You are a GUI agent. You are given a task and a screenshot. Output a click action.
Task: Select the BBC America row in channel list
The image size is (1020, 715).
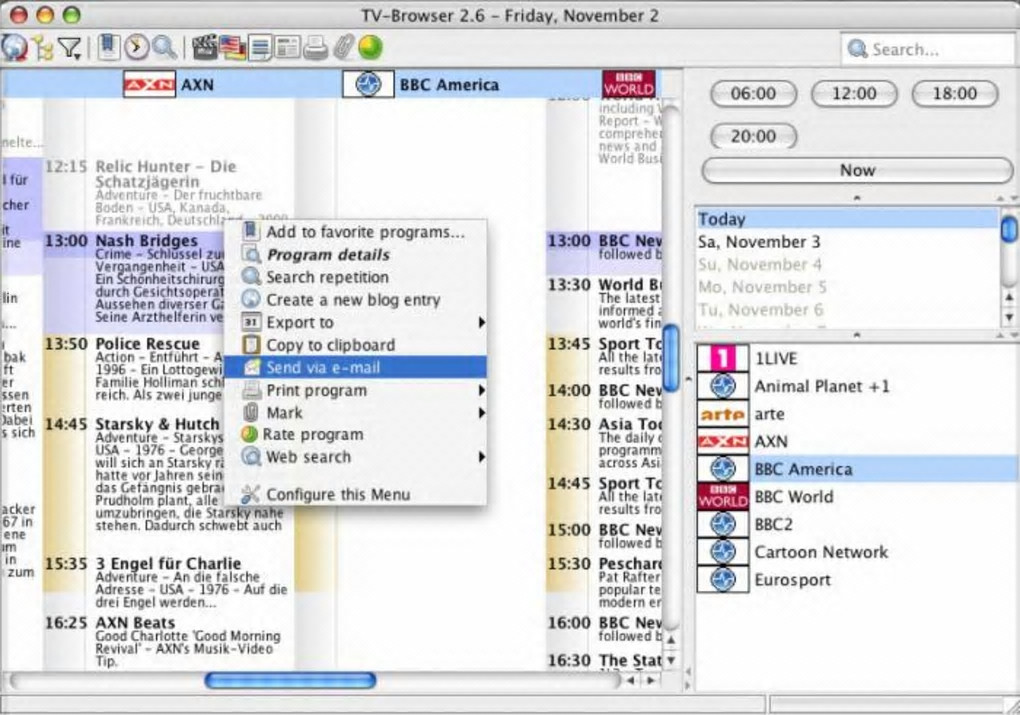pyautogui.click(x=857, y=469)
